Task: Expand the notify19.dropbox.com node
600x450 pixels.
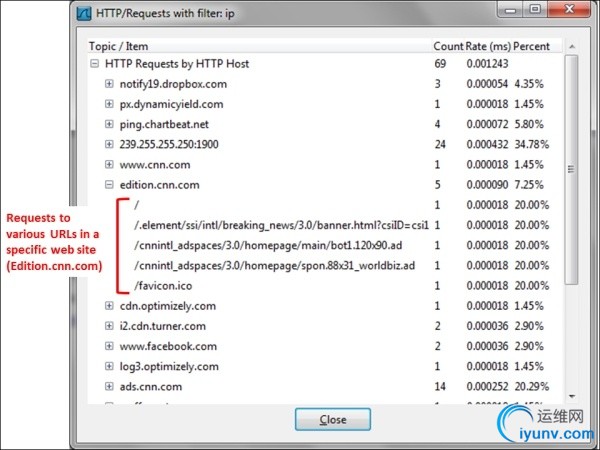Action: click(109, 83)
